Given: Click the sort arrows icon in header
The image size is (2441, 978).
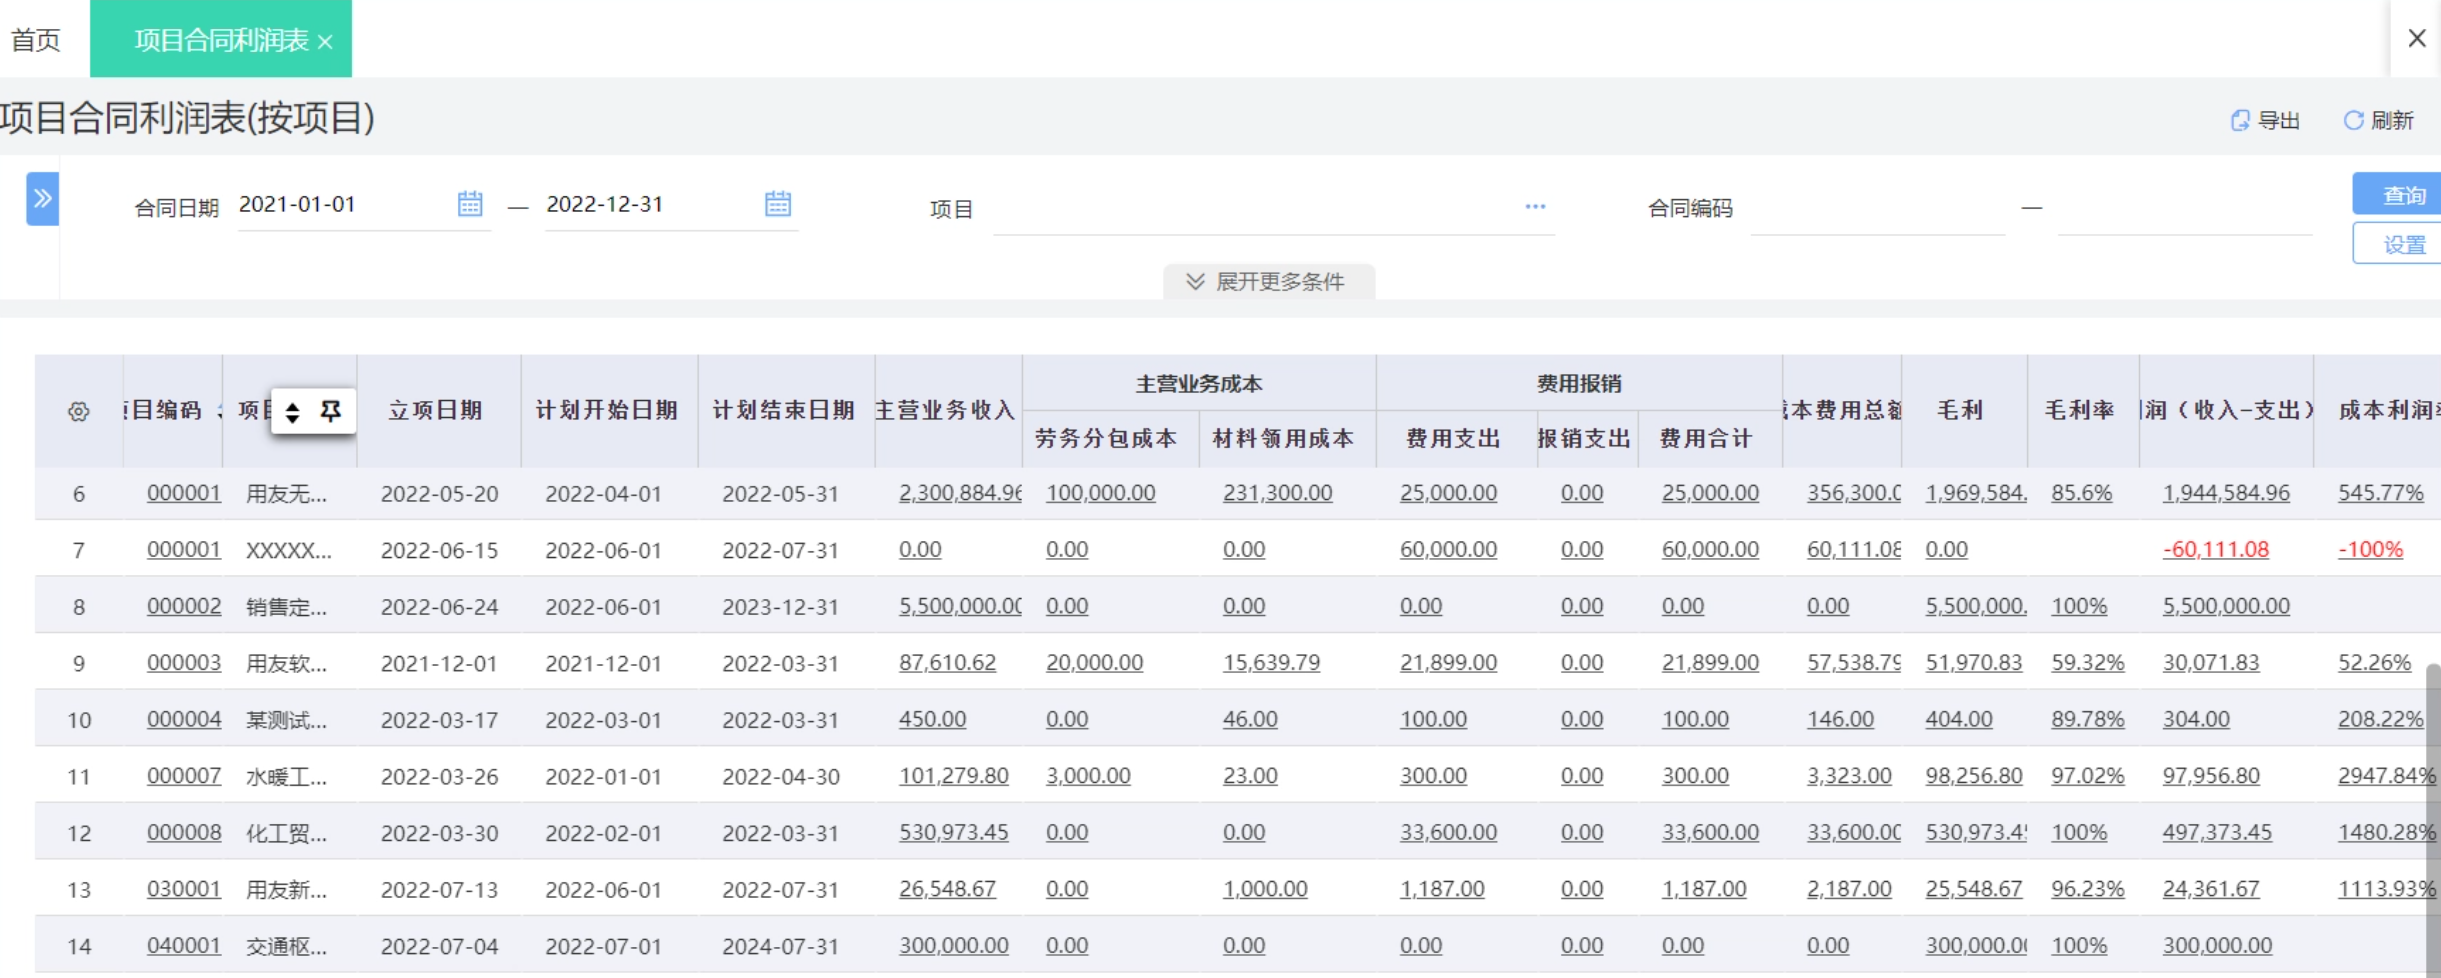Looking at the screenshot, I should [x=292, y=412].
